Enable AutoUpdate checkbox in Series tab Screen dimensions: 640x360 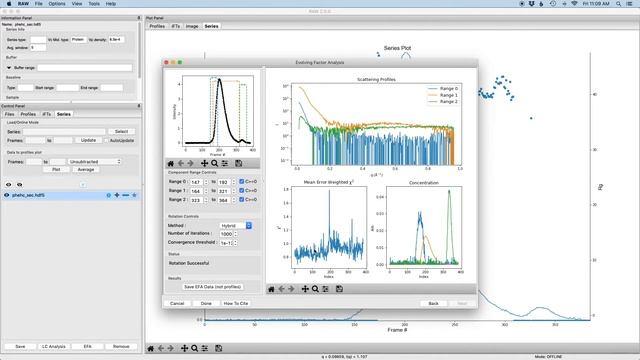[106, 140]
